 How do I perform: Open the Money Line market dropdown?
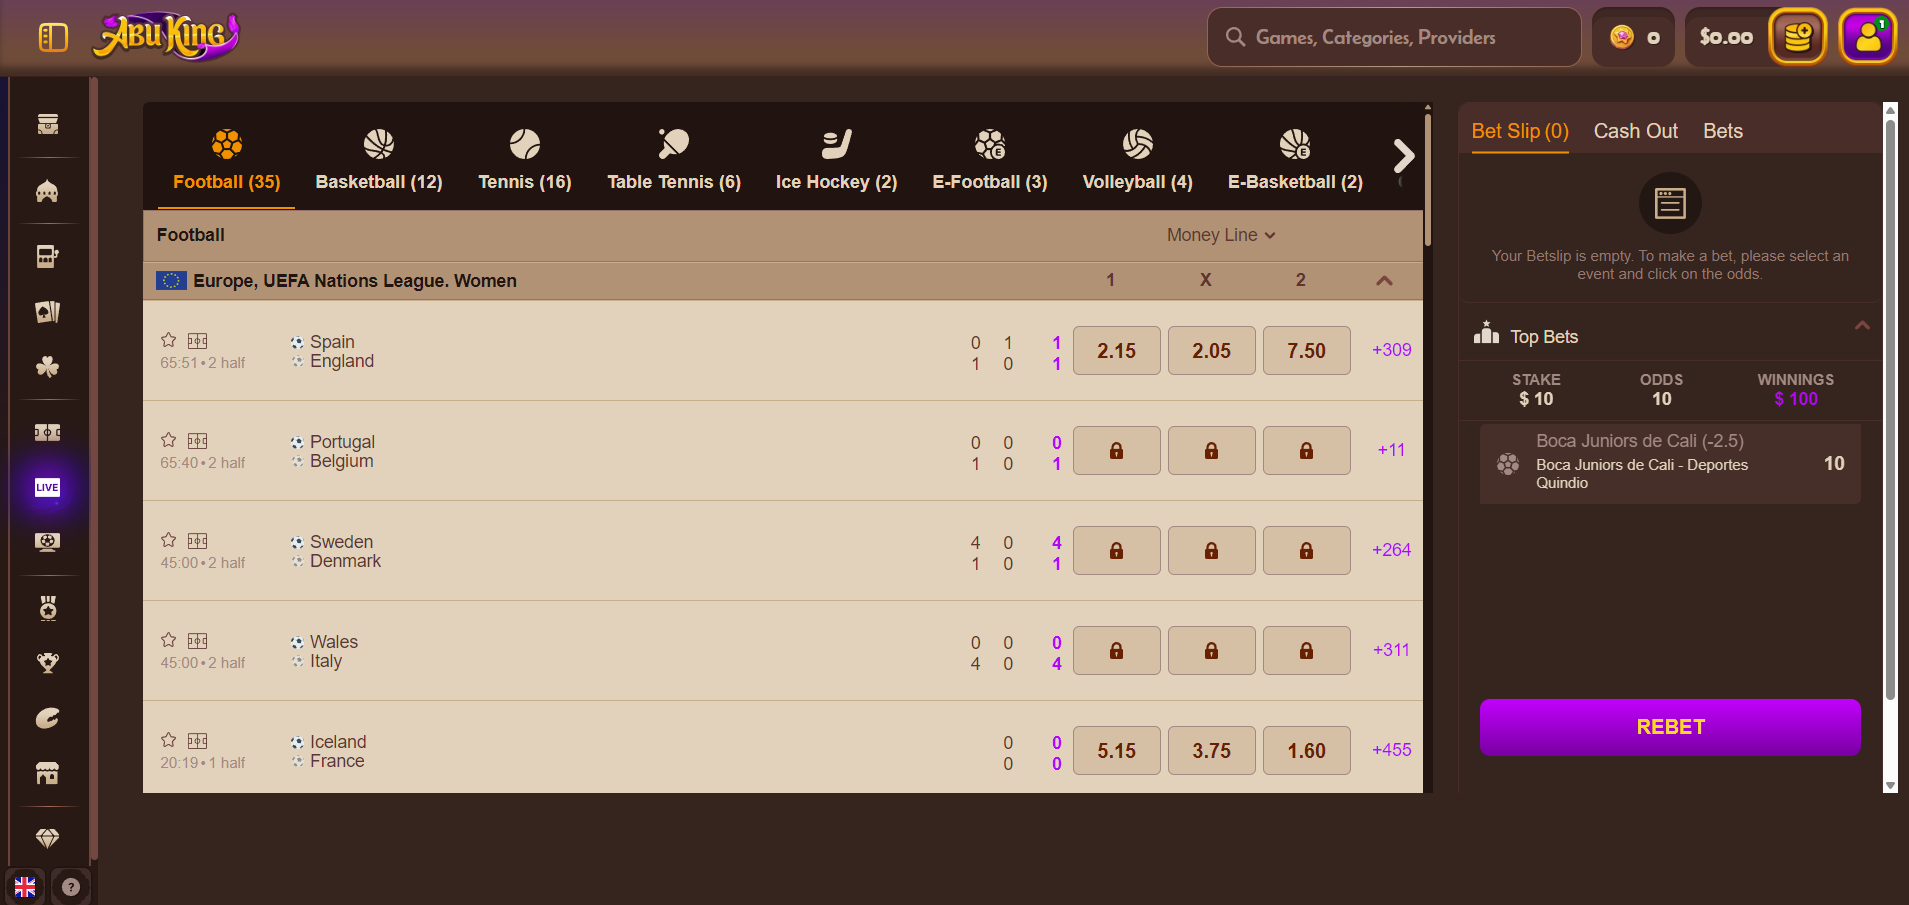[x=1220, y=235]
